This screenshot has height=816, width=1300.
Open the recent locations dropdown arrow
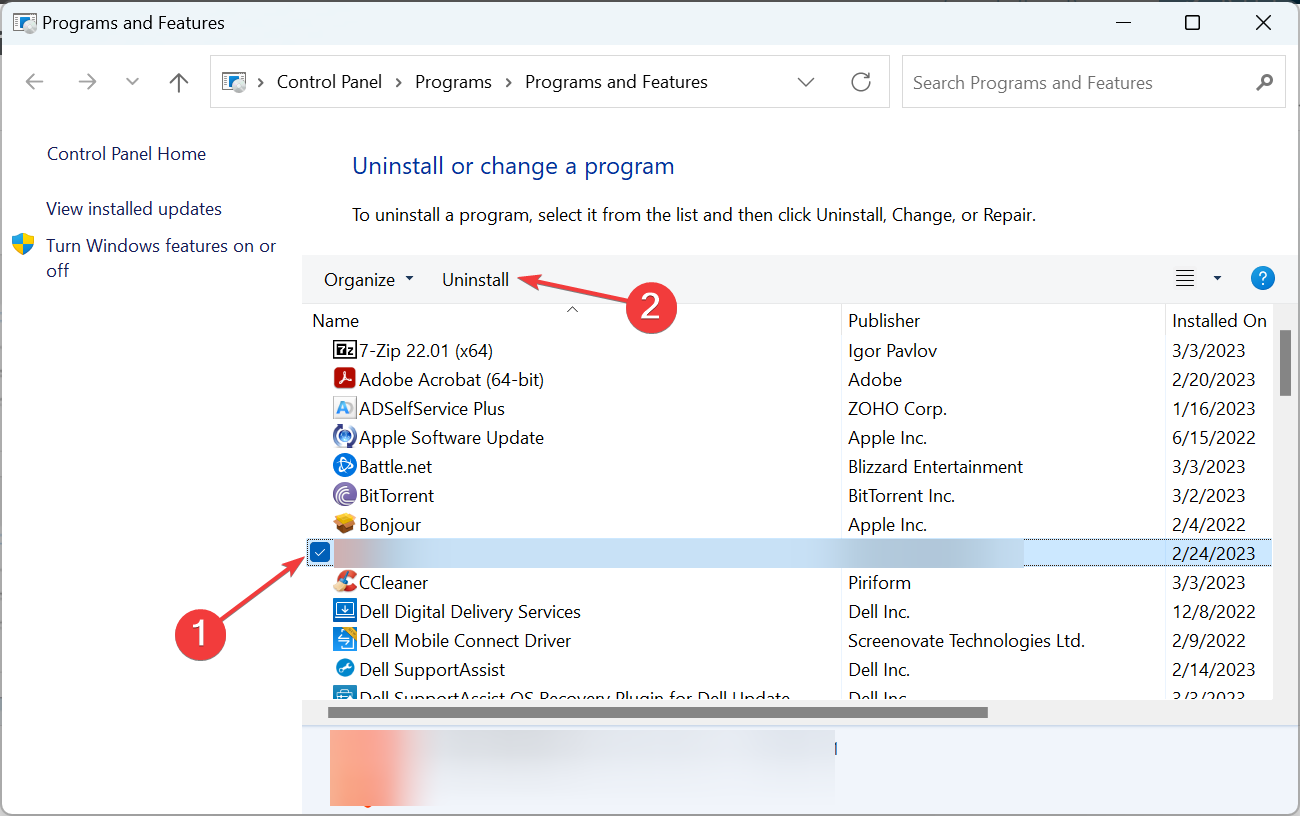click(132, 82)
